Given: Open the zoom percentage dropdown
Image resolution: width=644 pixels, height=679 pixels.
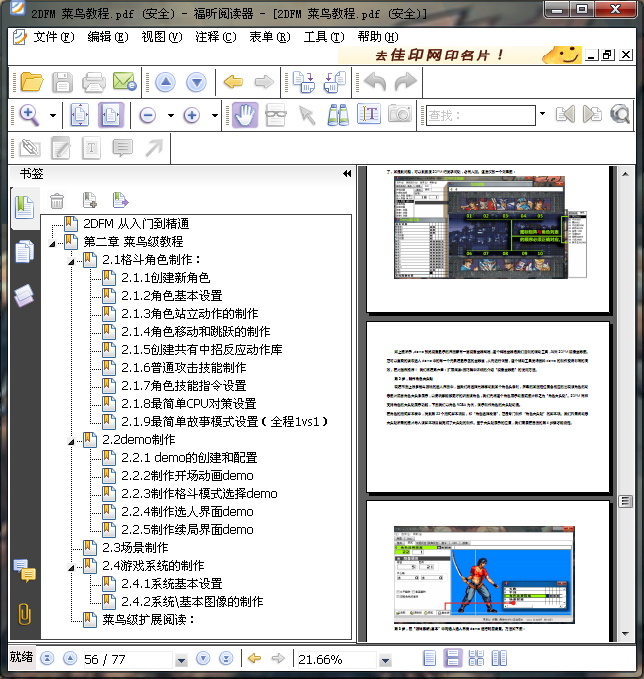Looking at the screenshot, I should click(x=385, y=660).
